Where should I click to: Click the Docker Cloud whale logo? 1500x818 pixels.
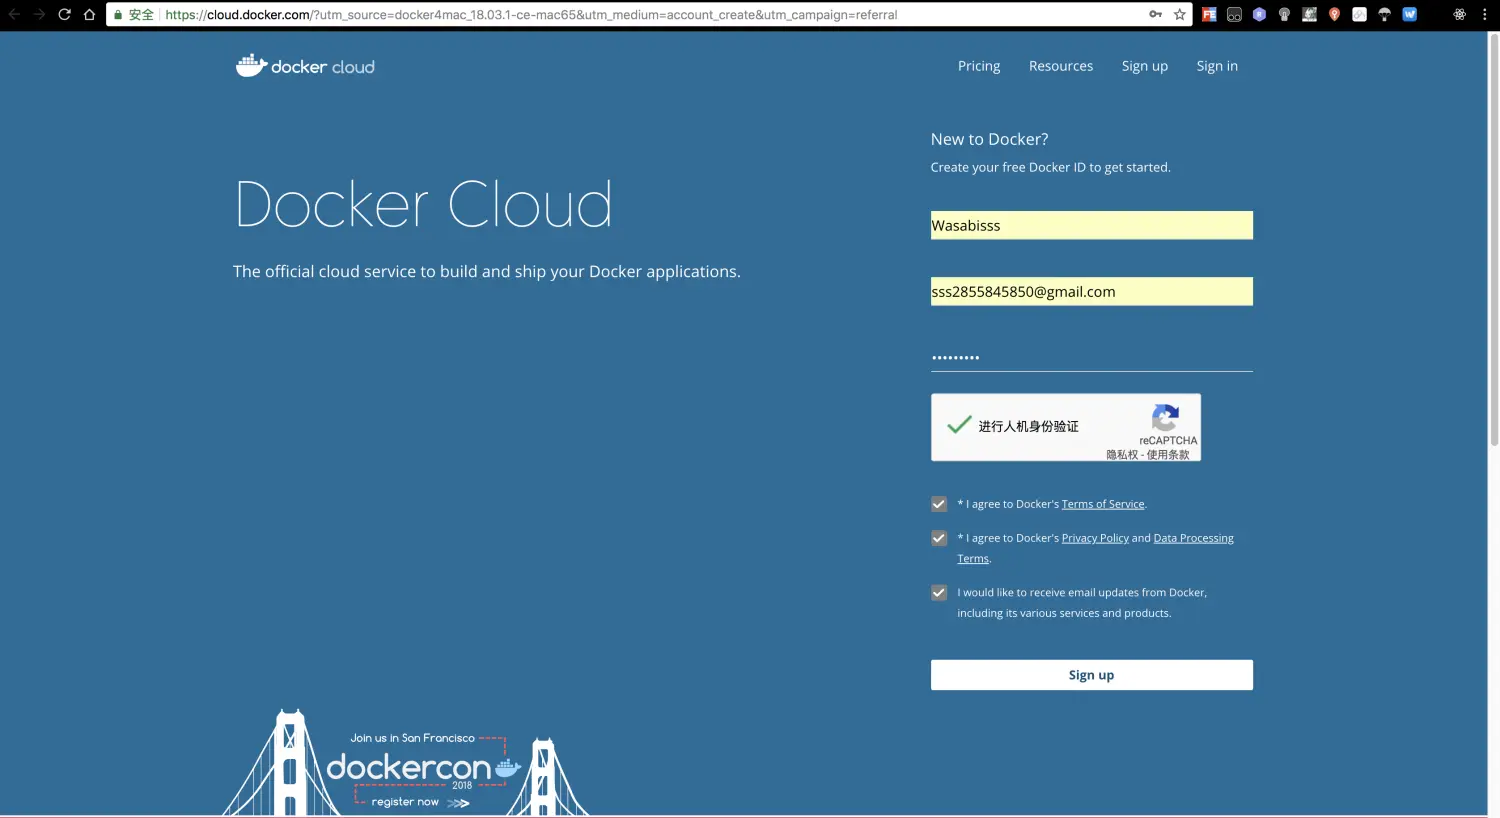click(305, 65)
